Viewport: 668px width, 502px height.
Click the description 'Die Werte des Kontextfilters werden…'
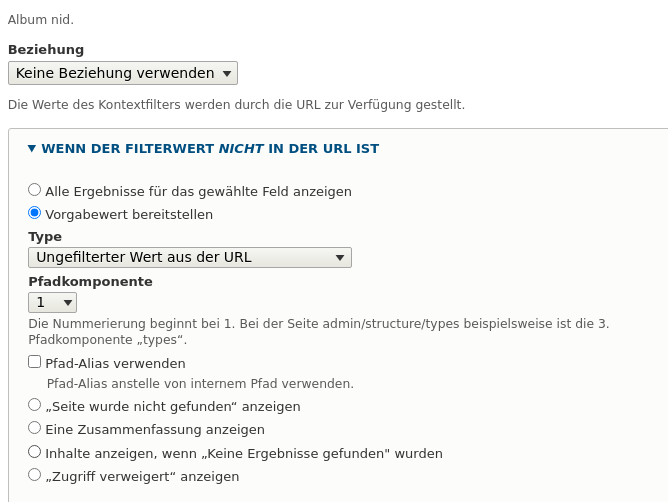(x=236, y=104)
